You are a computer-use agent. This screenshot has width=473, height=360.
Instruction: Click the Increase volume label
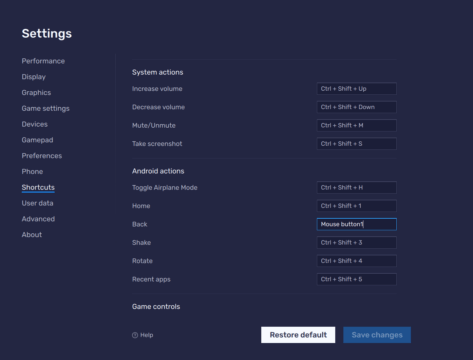tap(157, 89)
